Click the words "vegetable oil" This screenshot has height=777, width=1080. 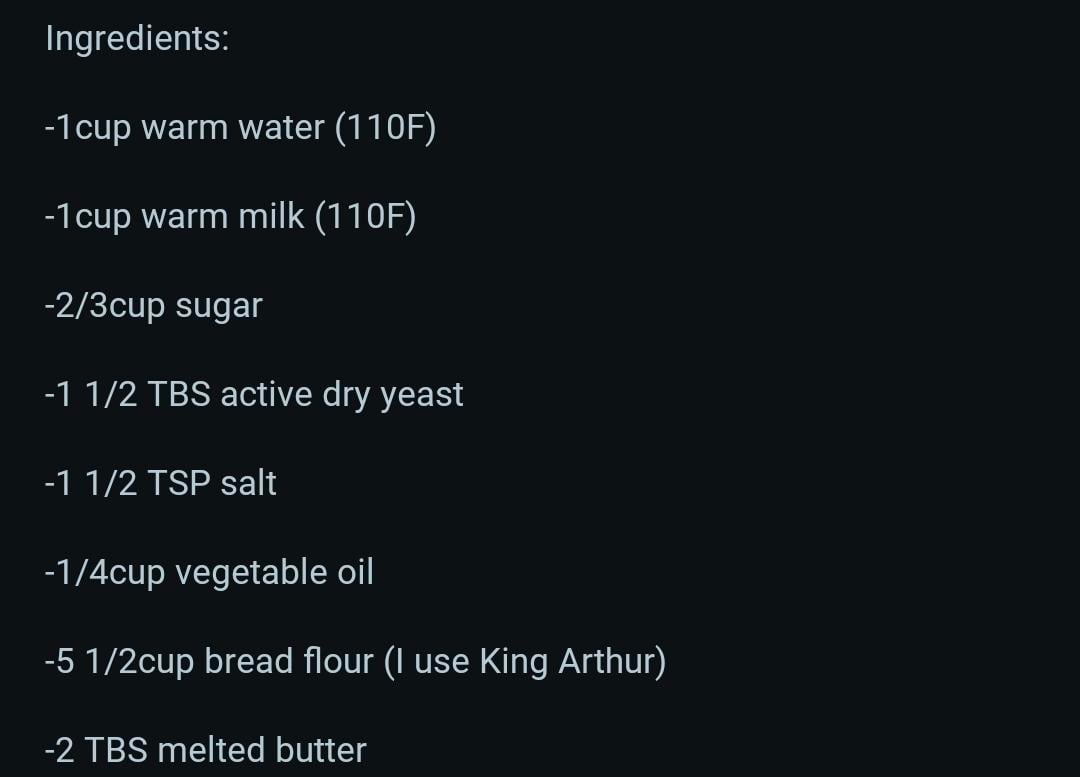tap(274, 573)
